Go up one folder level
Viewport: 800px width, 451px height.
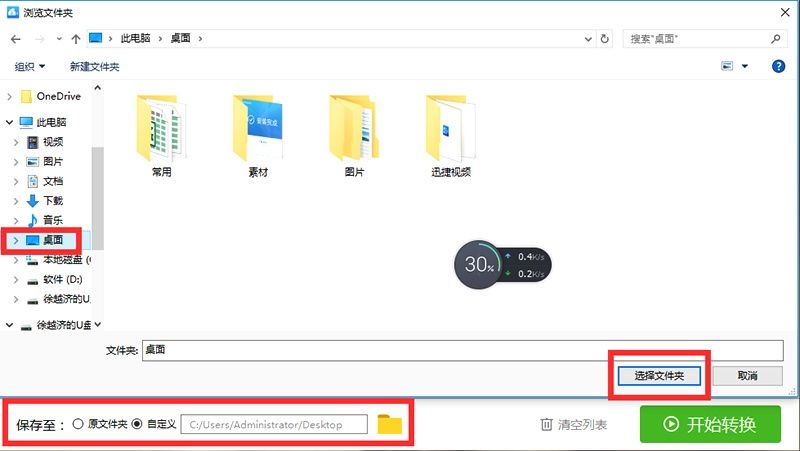click(76, 39)
